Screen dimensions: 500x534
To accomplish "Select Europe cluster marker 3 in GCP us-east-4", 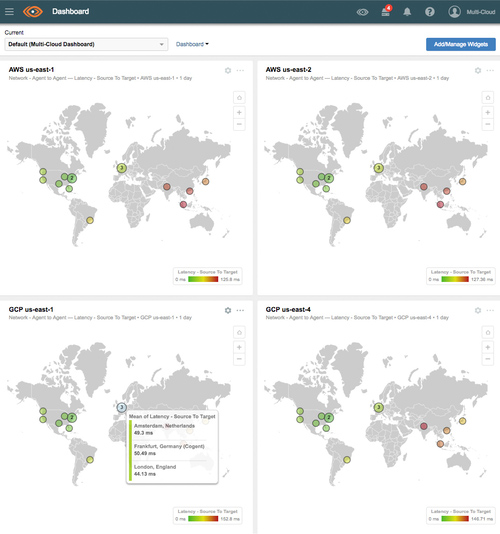I will point(378,407).
